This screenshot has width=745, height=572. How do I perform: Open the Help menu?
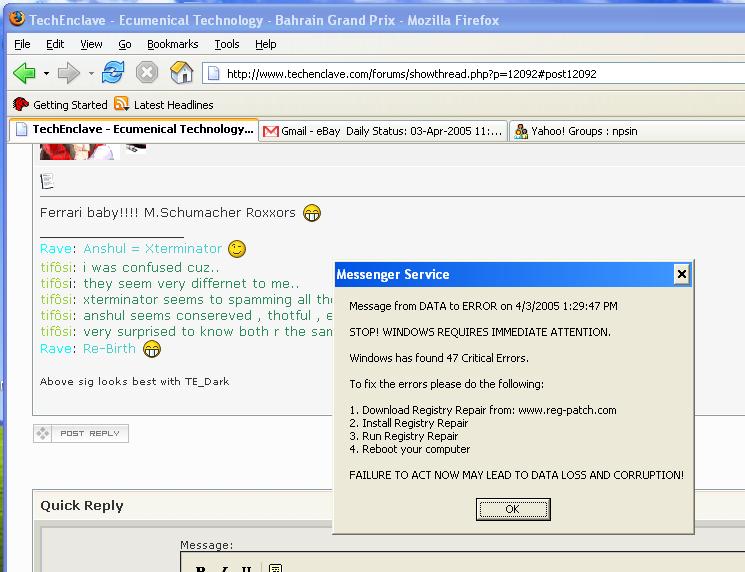point(266,44)
